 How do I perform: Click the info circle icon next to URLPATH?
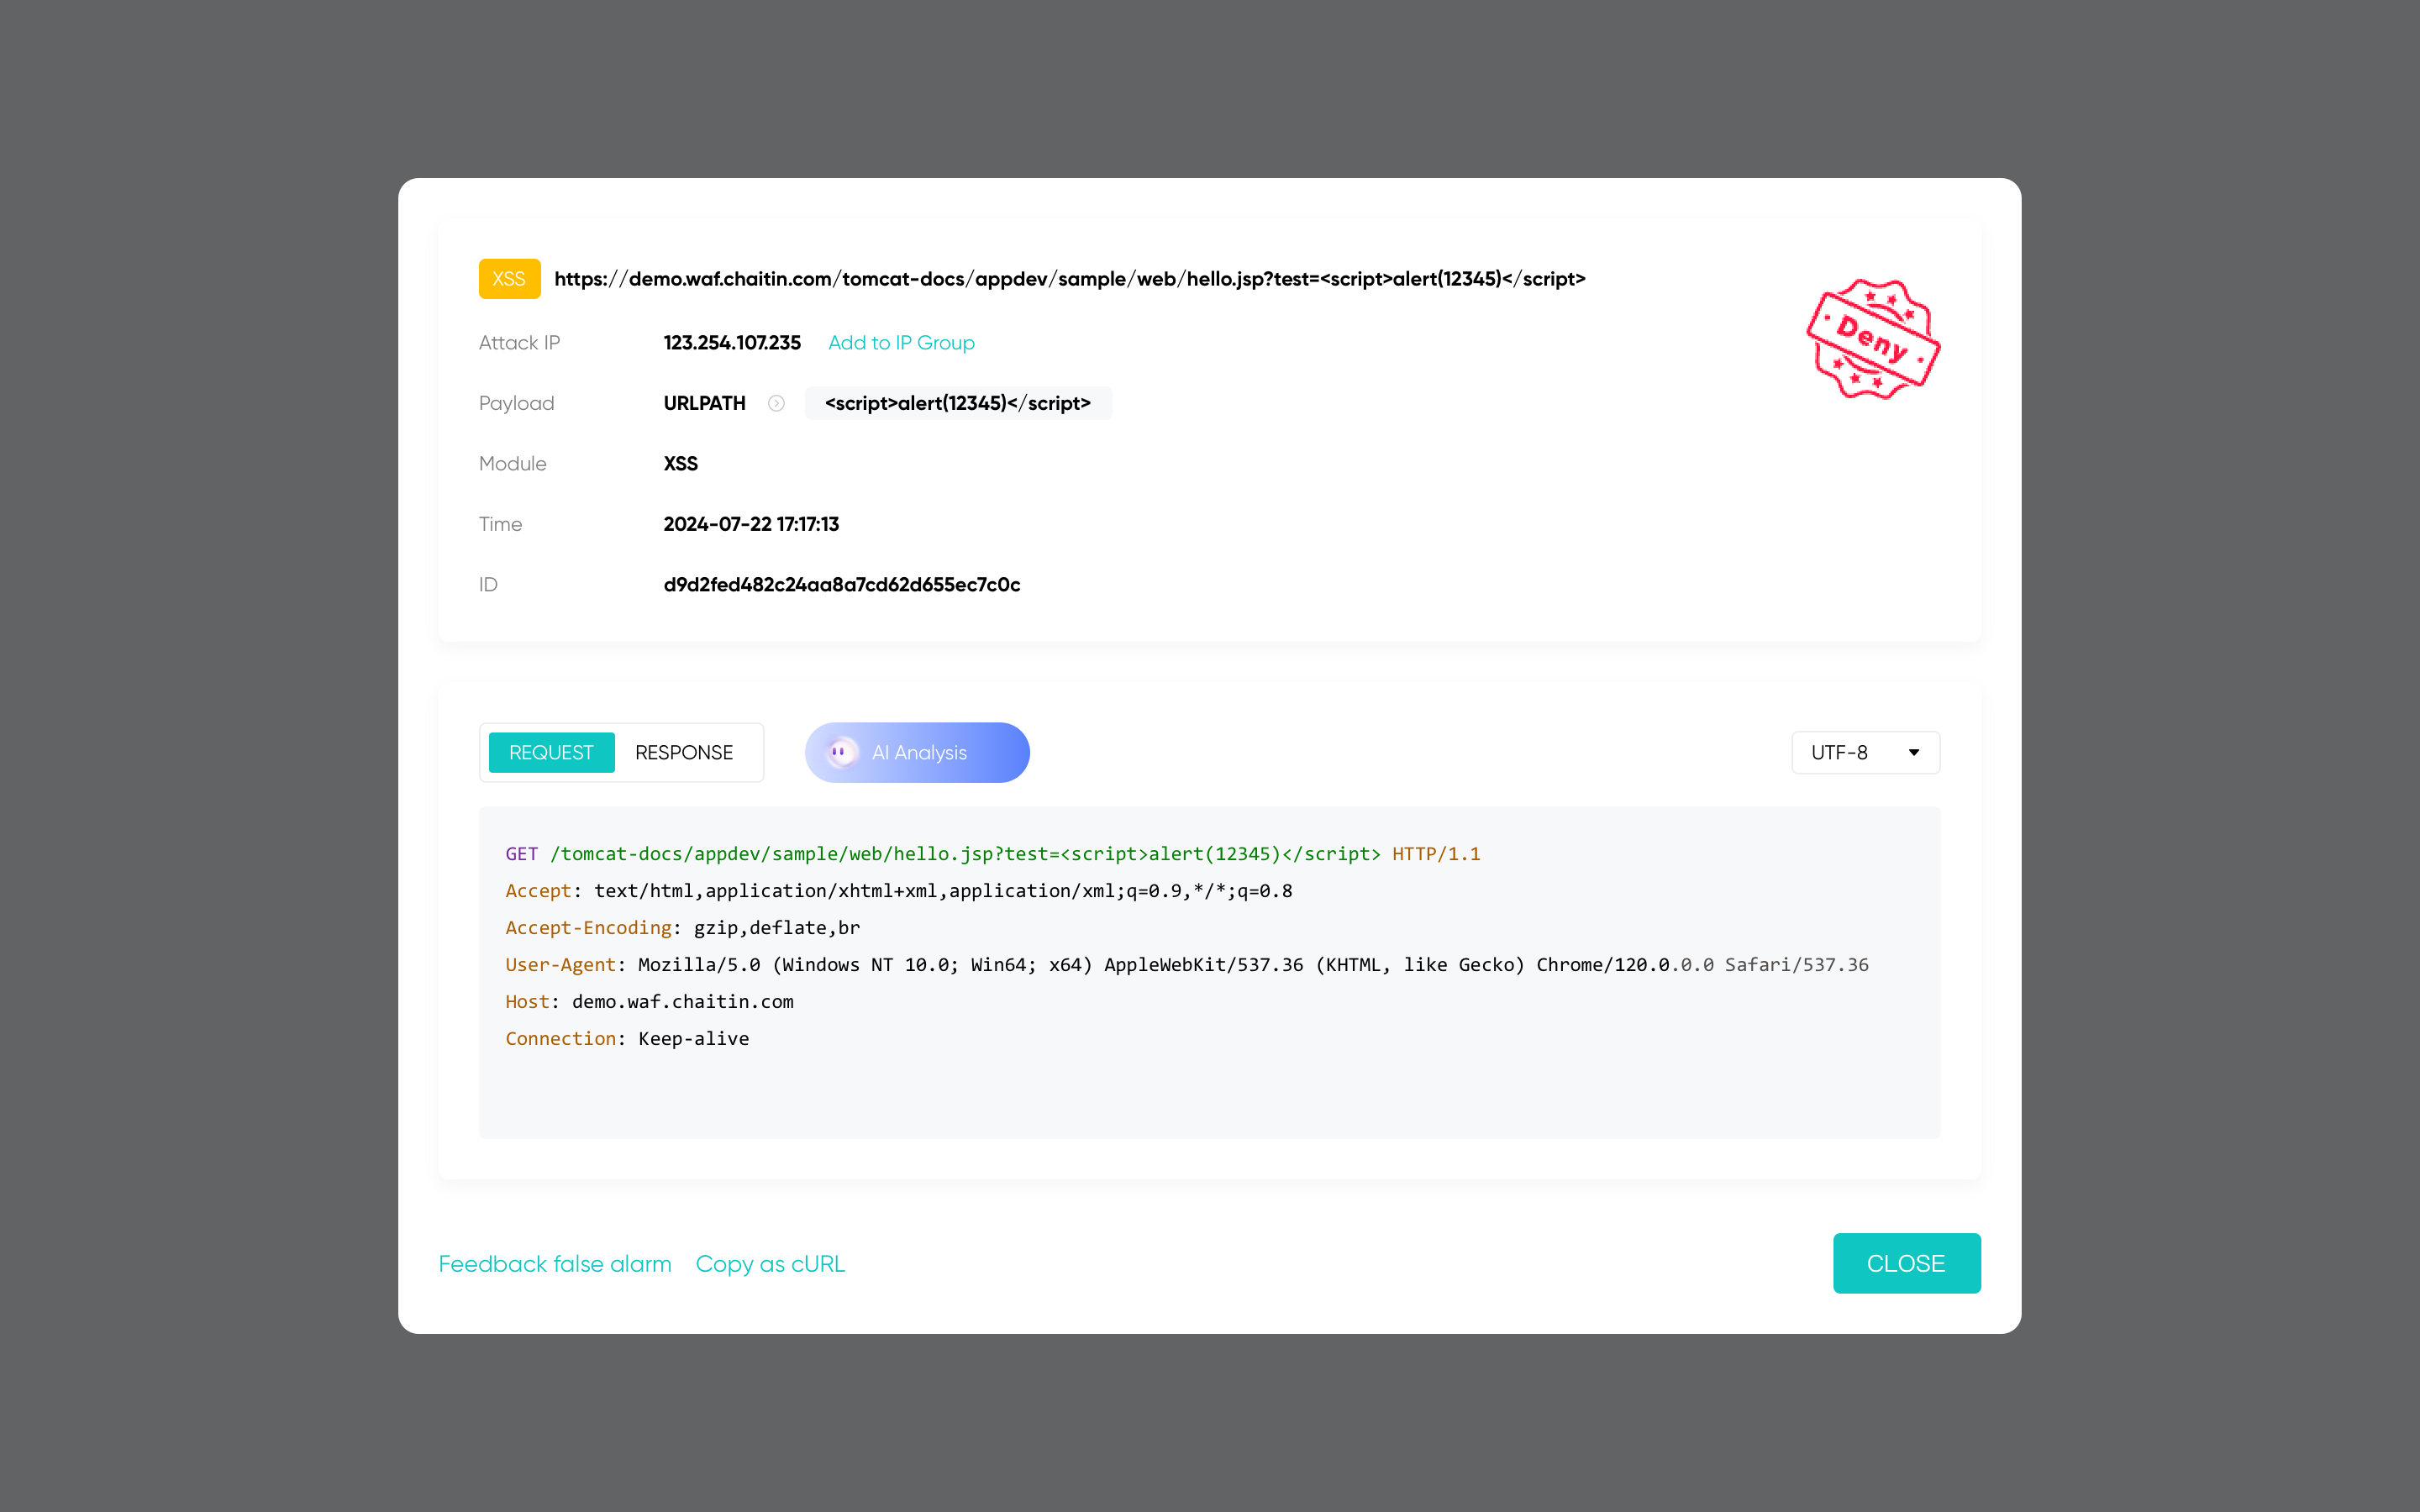tap(777, 402)
